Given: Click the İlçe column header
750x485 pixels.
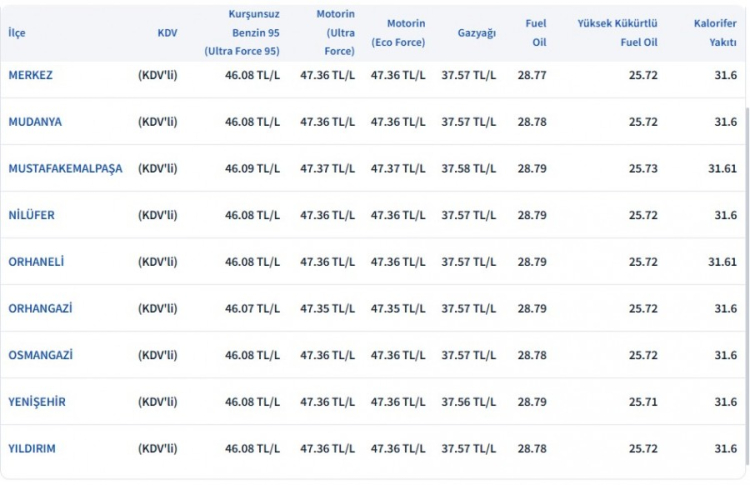Looking at the screenshot, I should pyautogui.click(x=17, y=33).
